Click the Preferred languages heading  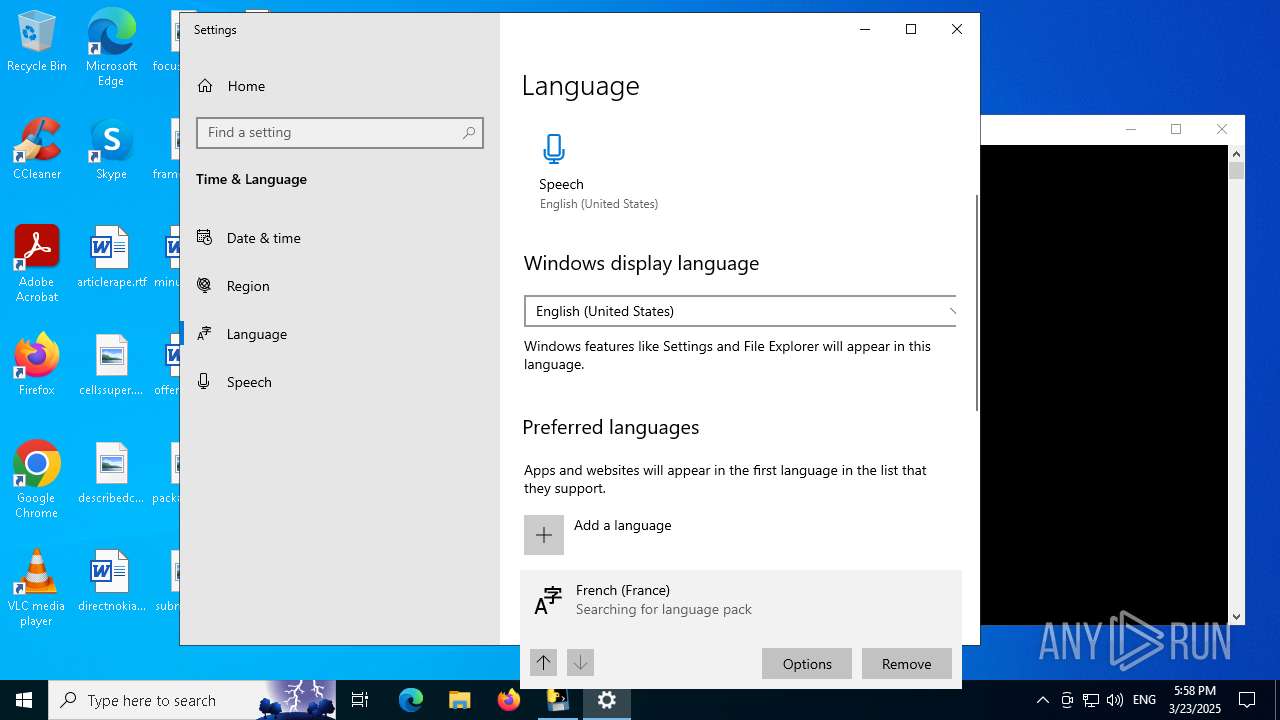click(611, 427)
